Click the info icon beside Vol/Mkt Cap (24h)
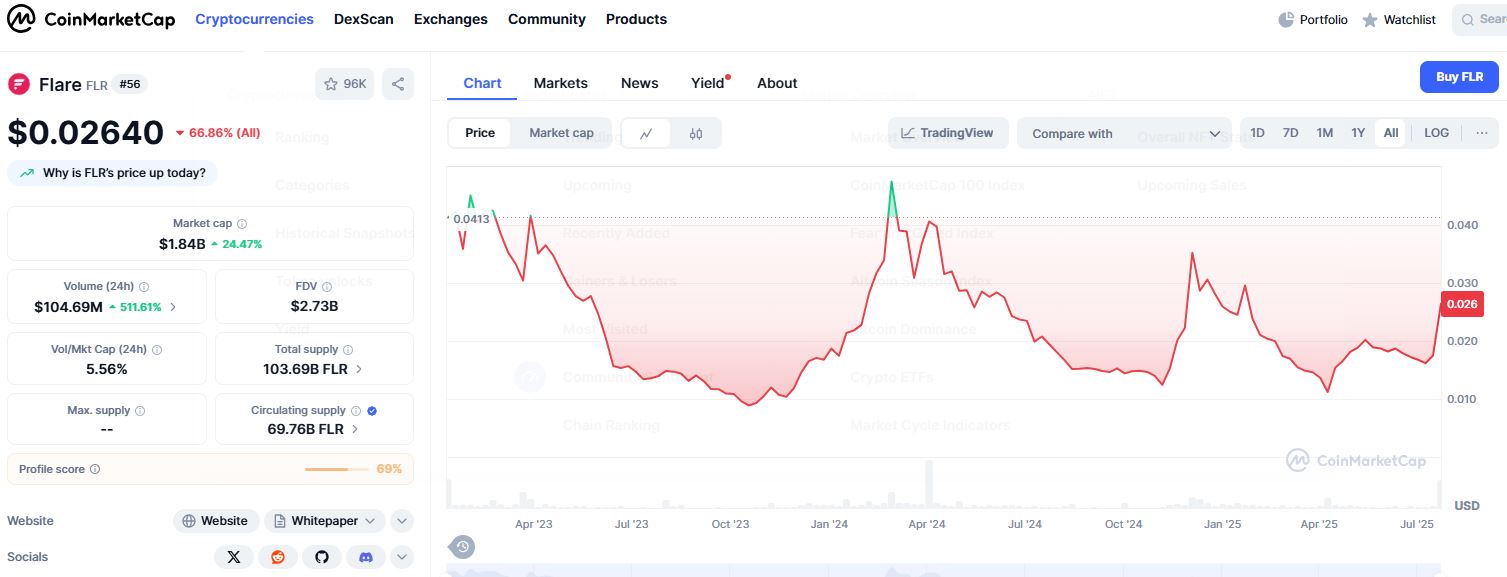1507x577 pixels. tap(157, 350)
